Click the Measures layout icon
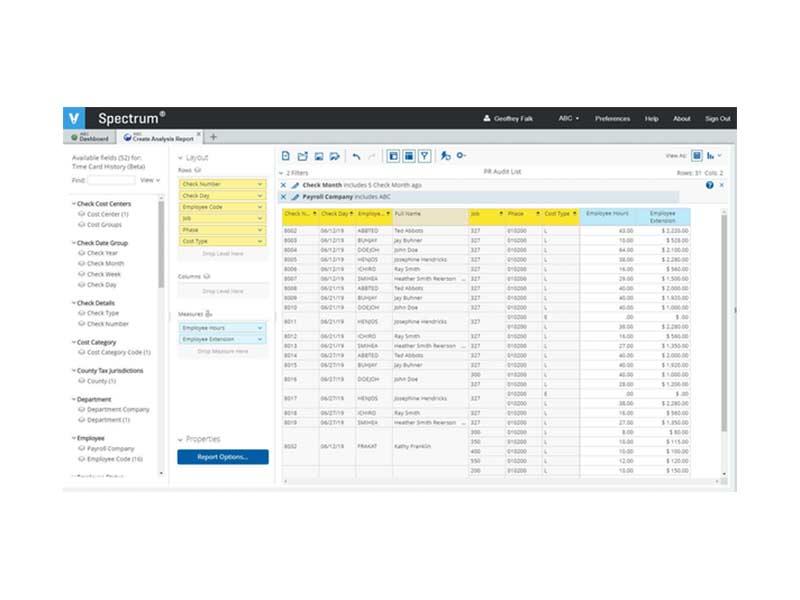800x600 pixels. click(x=209, y=314)
